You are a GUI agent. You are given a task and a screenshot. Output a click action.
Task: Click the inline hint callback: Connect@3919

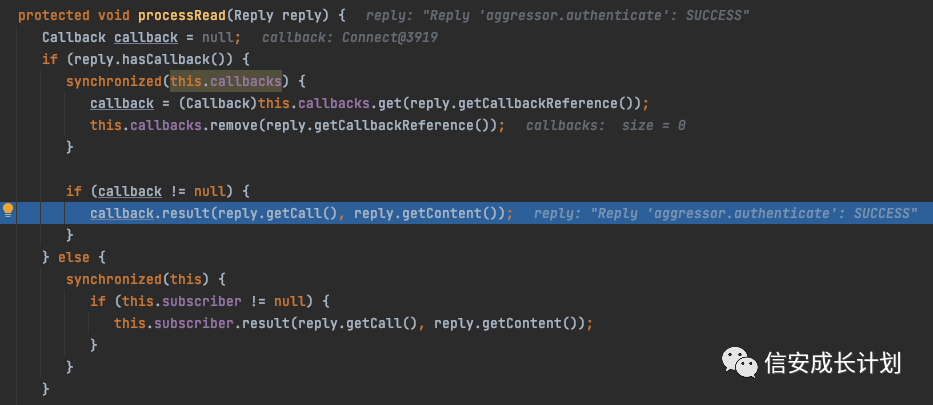click(x=350, y=37)
